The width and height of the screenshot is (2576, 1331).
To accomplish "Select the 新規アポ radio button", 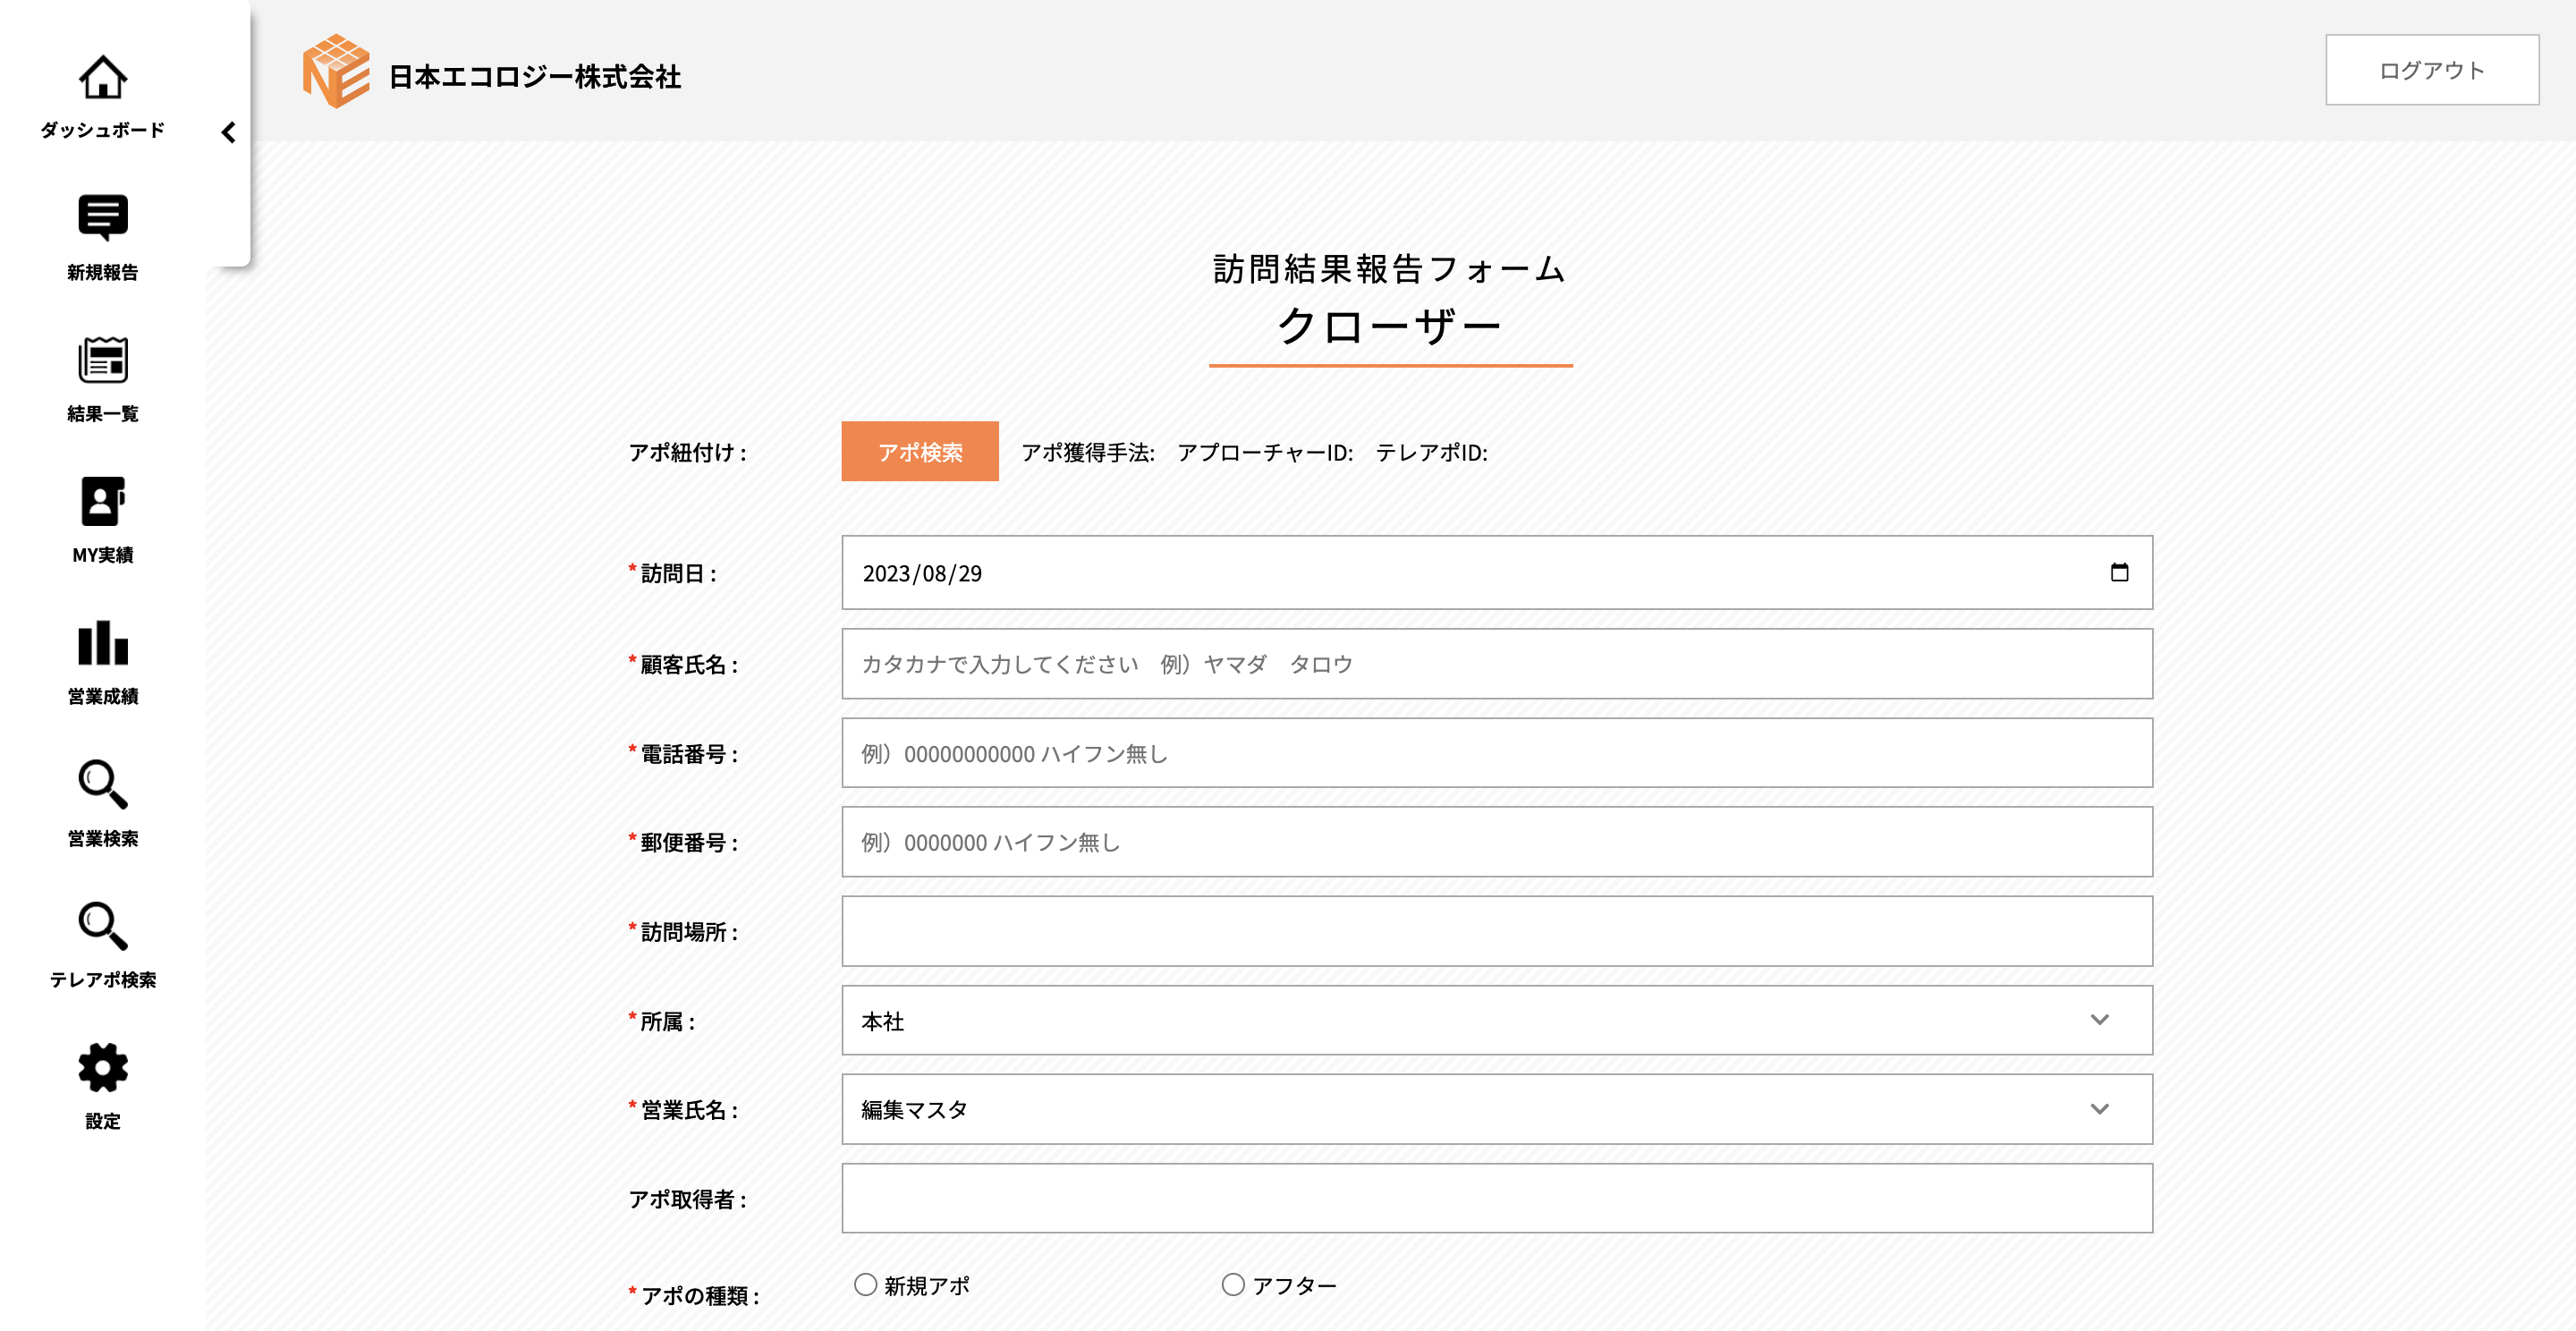I will (865, 1284).
